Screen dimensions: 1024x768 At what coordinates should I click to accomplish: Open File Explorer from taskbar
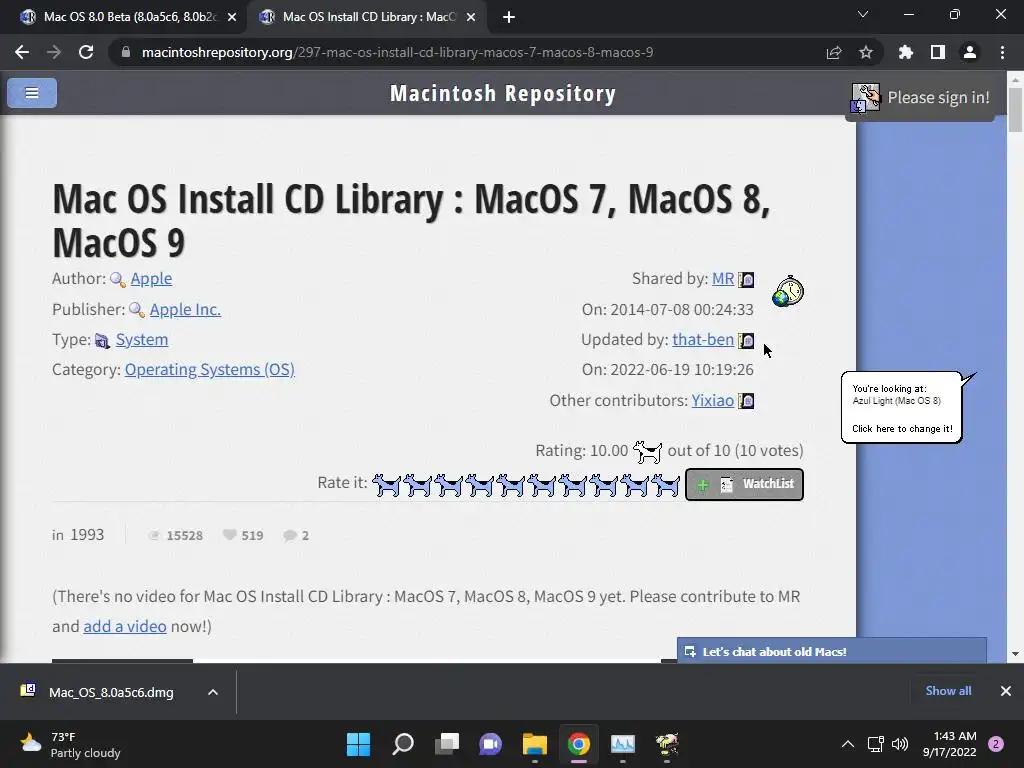pyautogui.click(x=534, y=744)
